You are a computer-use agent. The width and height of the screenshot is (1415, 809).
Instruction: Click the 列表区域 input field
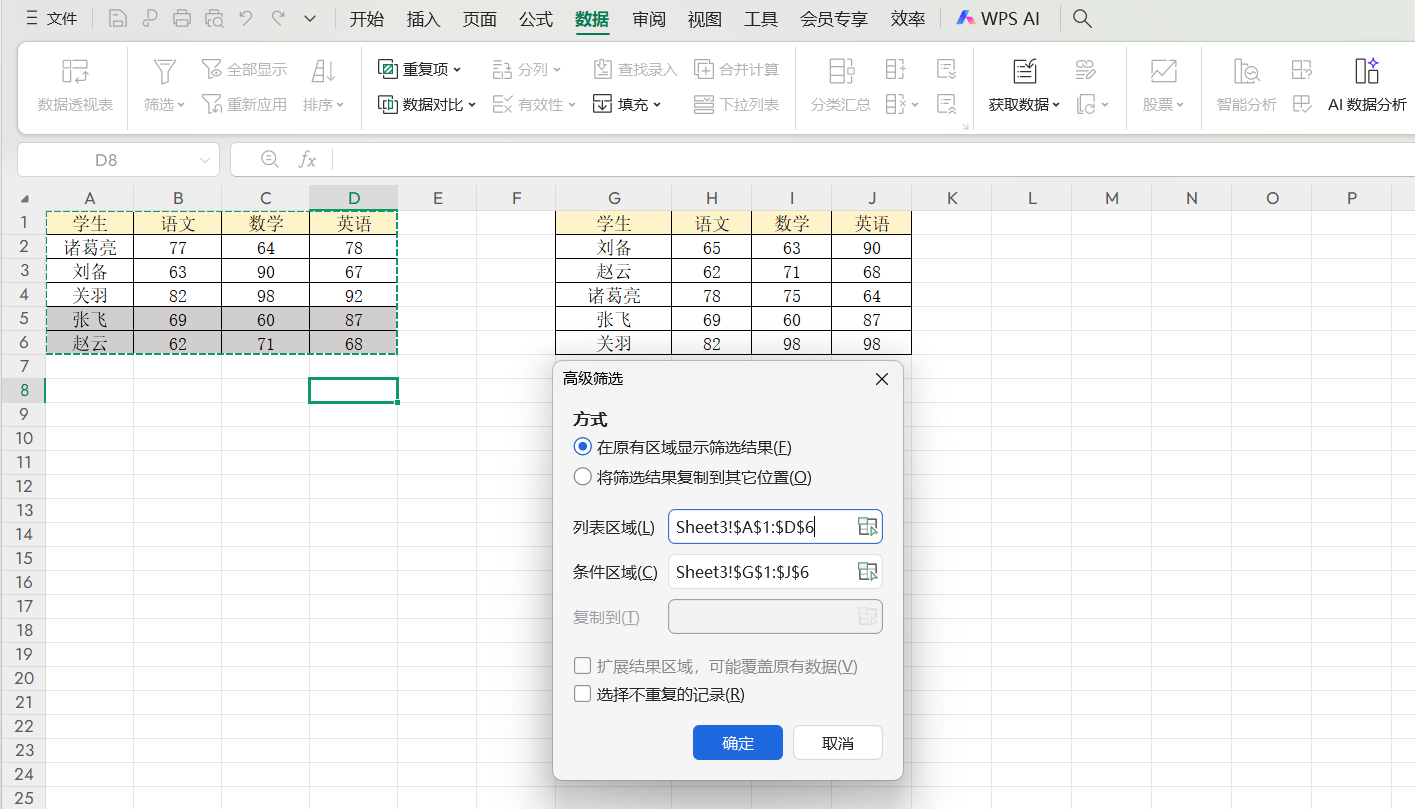click(765, 526)
